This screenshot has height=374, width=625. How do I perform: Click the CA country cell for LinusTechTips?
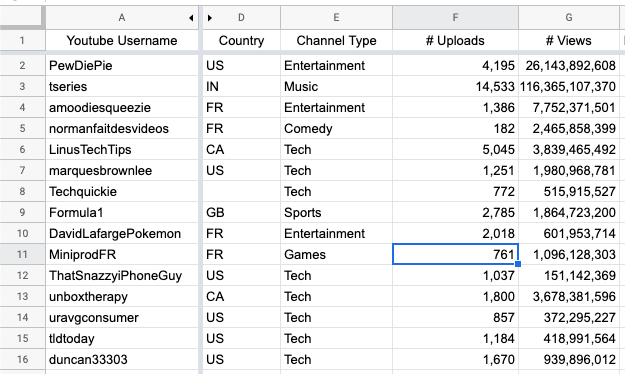point(242,150)
